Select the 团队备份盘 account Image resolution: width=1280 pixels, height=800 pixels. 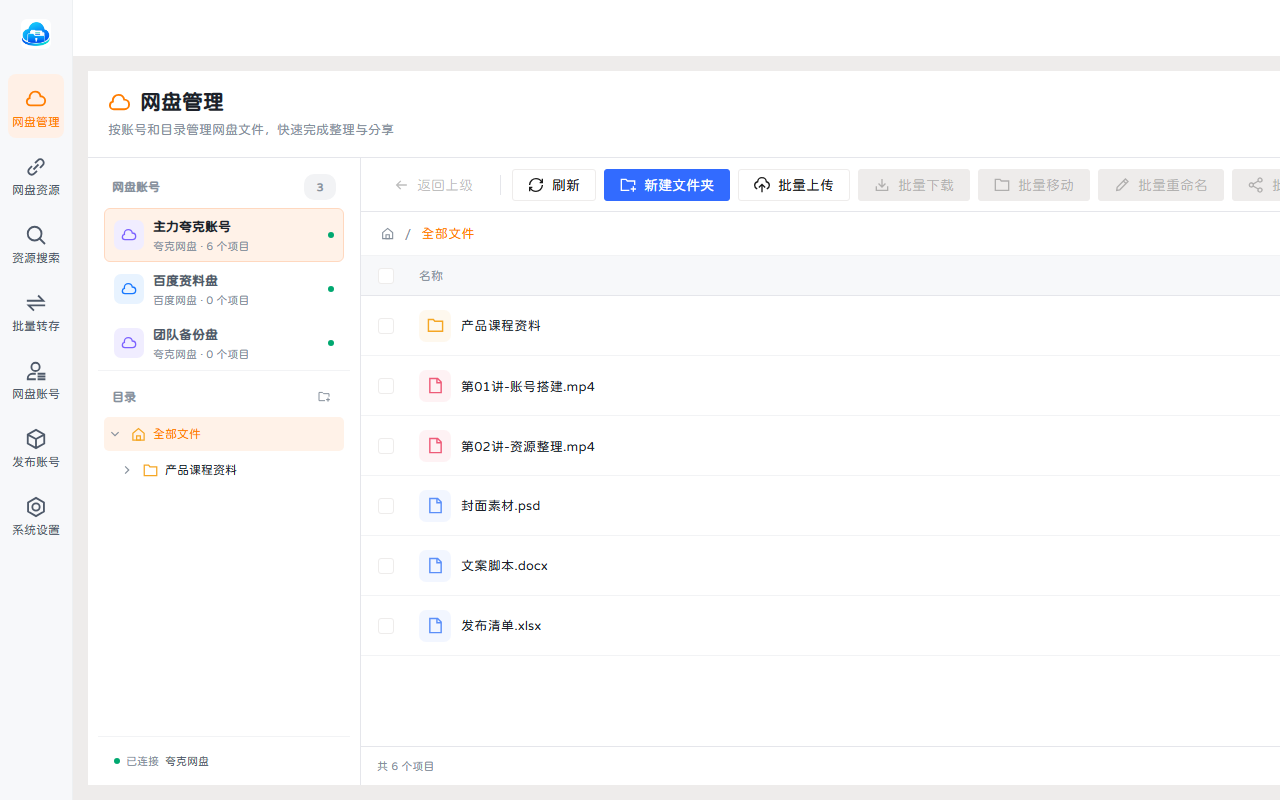[224, 343]
